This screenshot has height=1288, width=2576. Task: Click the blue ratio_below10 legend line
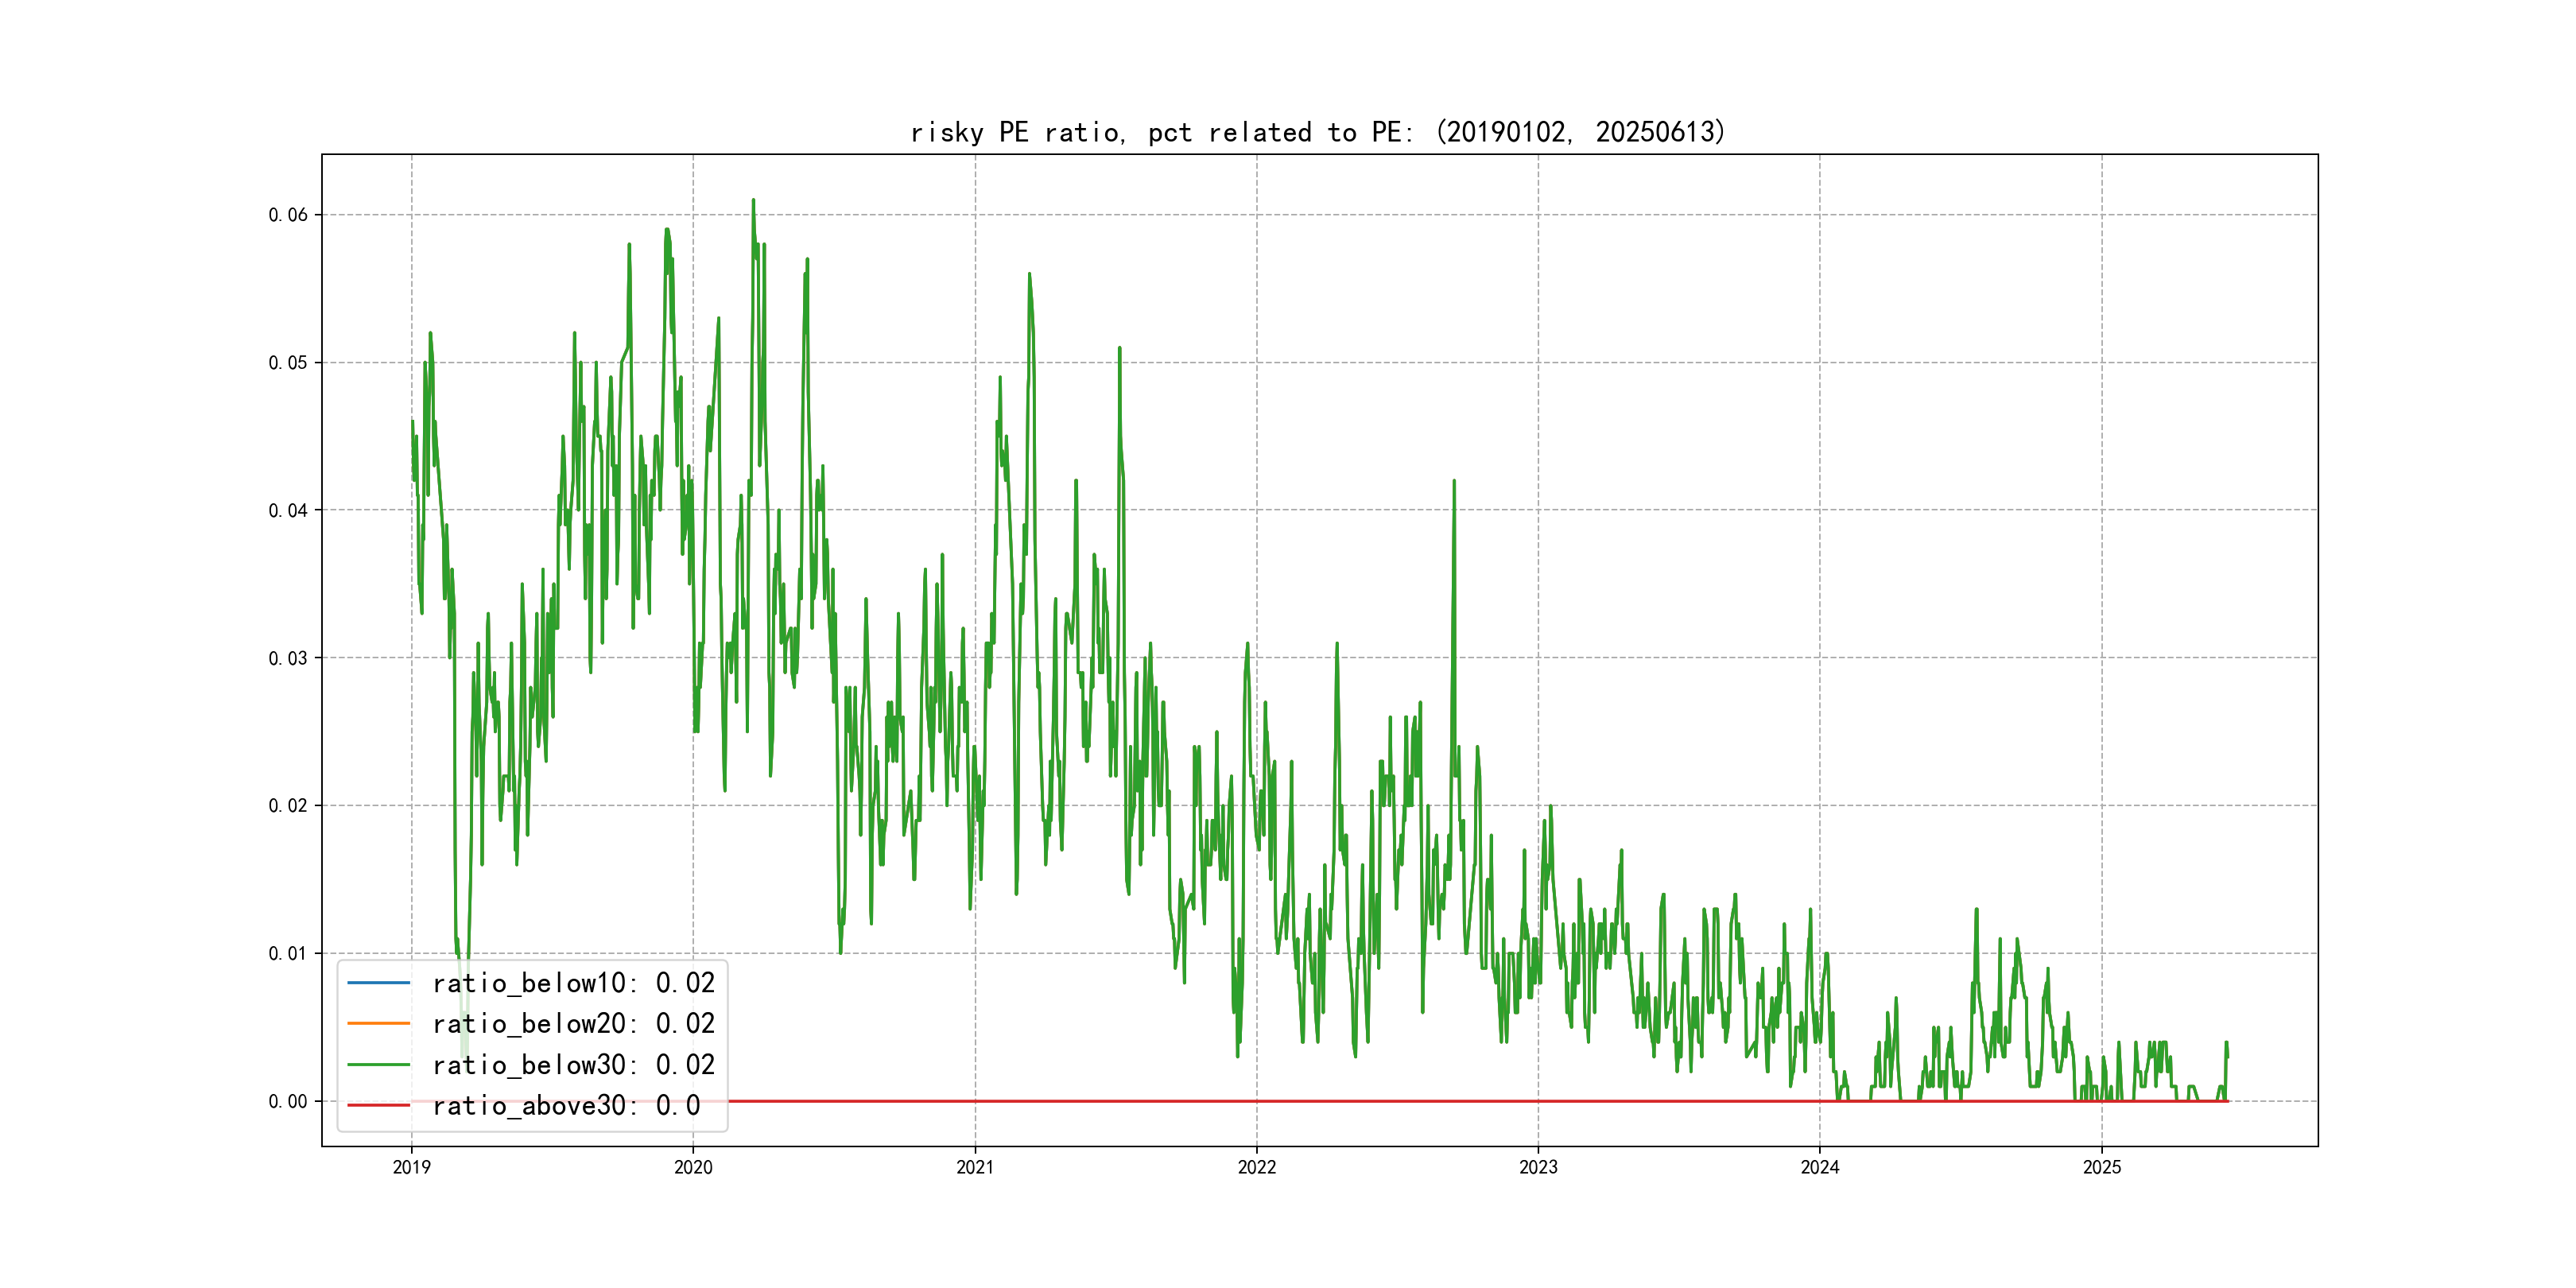point(378,983)
